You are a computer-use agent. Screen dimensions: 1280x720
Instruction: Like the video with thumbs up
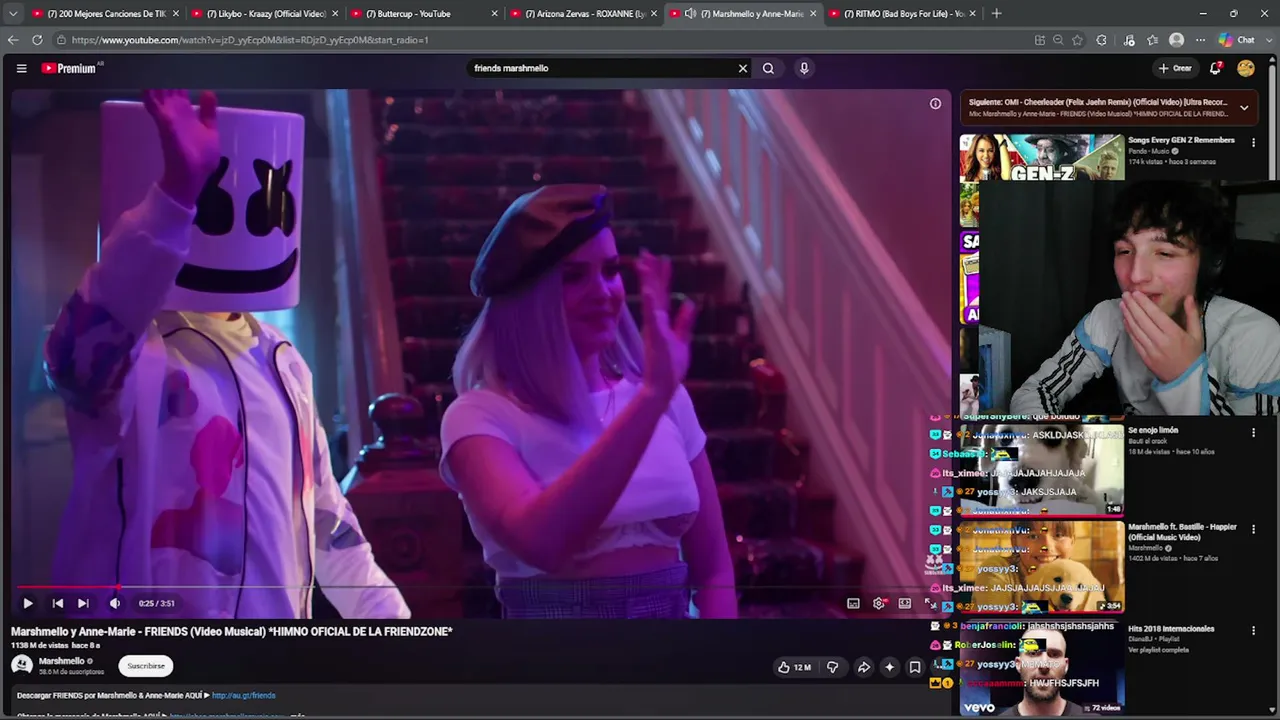pos(795,667)
